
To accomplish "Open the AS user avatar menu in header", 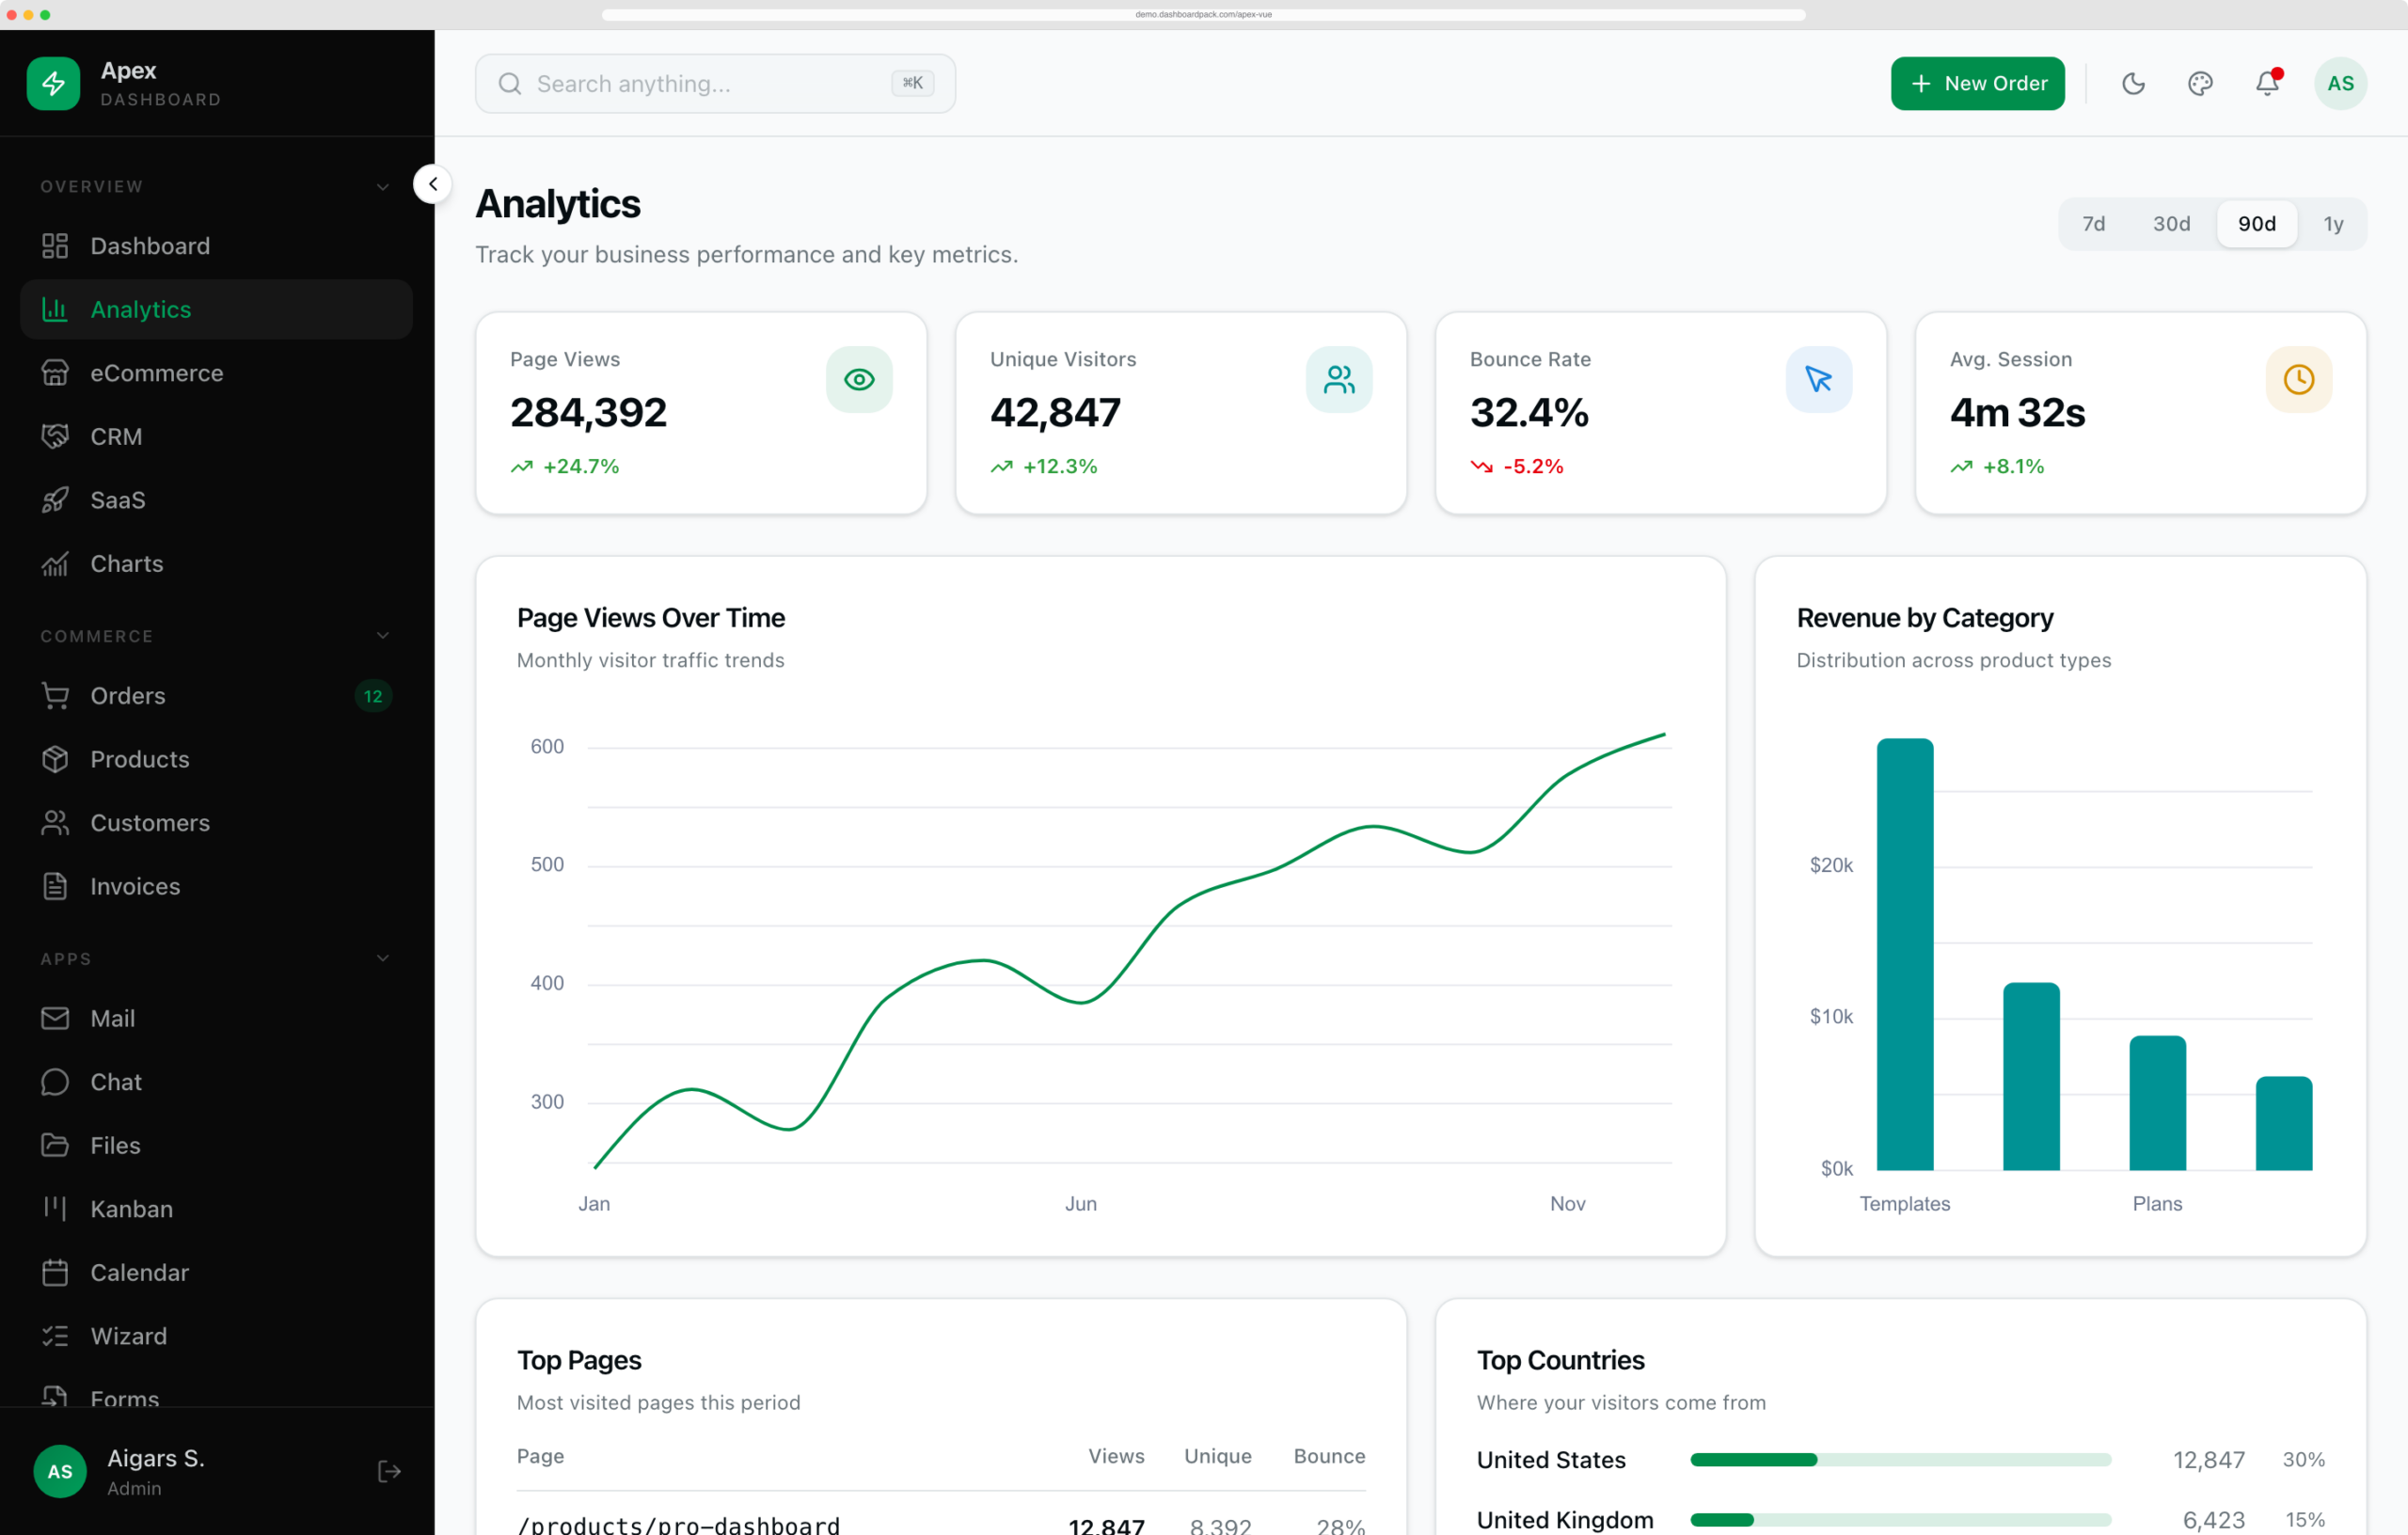I will tap(2340, 83).
